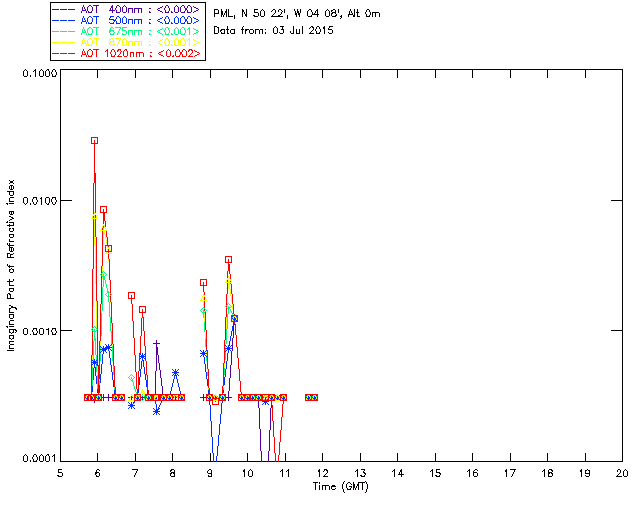Screen dimensions: 640x512
Task: Click the x-axis label 14
Action: tap(398, 473)
